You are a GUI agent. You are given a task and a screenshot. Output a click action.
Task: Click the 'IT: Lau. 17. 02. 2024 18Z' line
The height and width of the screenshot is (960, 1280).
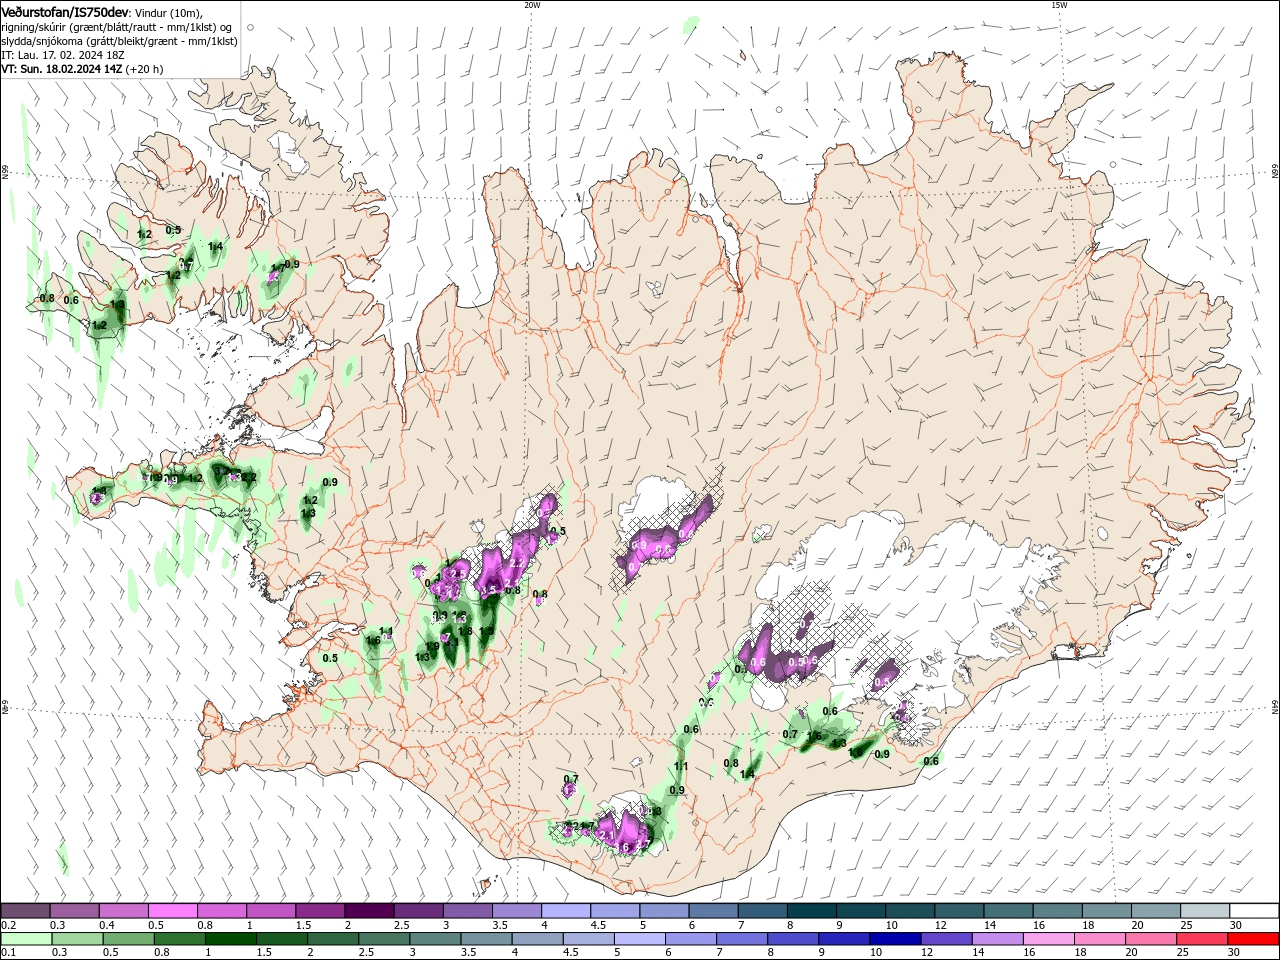click(63, 55)
